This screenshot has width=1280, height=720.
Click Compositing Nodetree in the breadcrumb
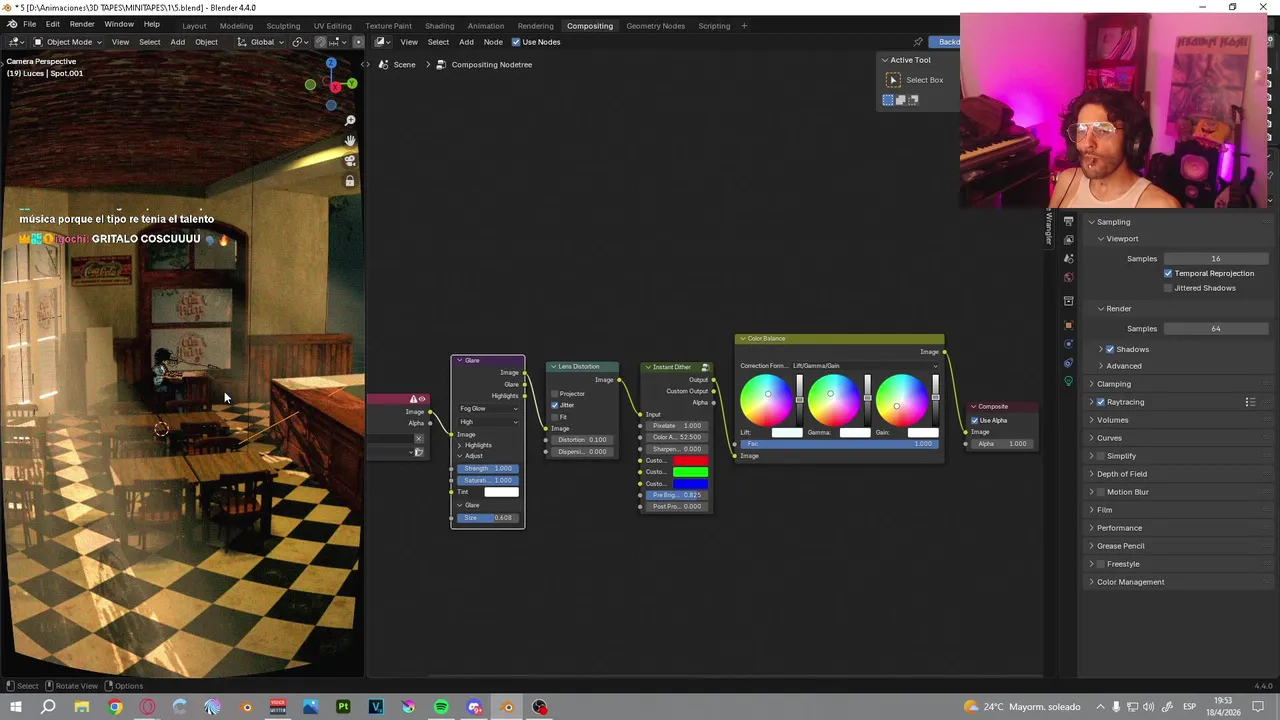pyautogui.click(x=491, y=65)
